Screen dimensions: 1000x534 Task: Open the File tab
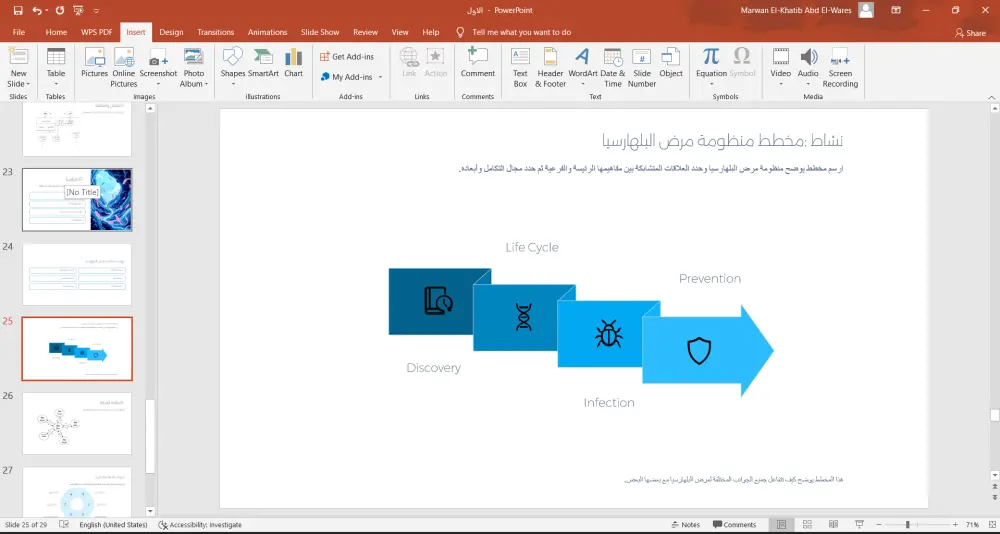point(19,32)
